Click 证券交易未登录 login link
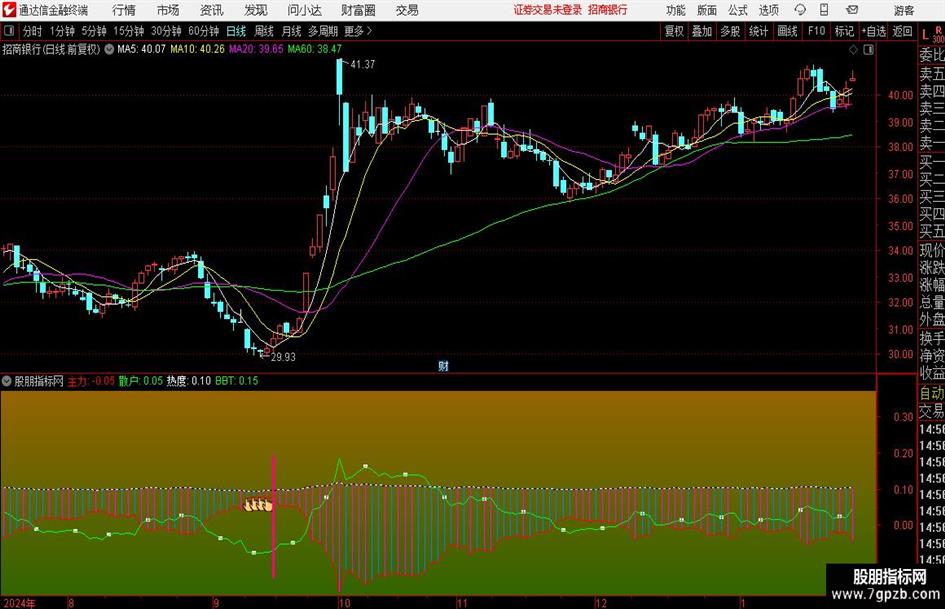This screenshot has height=609, width=945. [548, 10]
